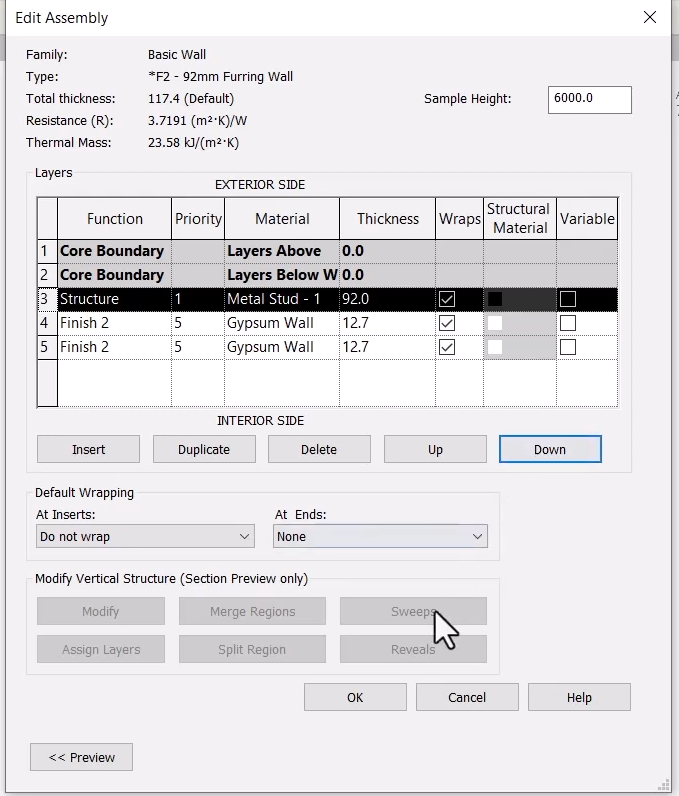Move the layer Up
Image resolution: width=679 pixels, height=796 pixels.
pyautogui.click(x=435, y=449)
